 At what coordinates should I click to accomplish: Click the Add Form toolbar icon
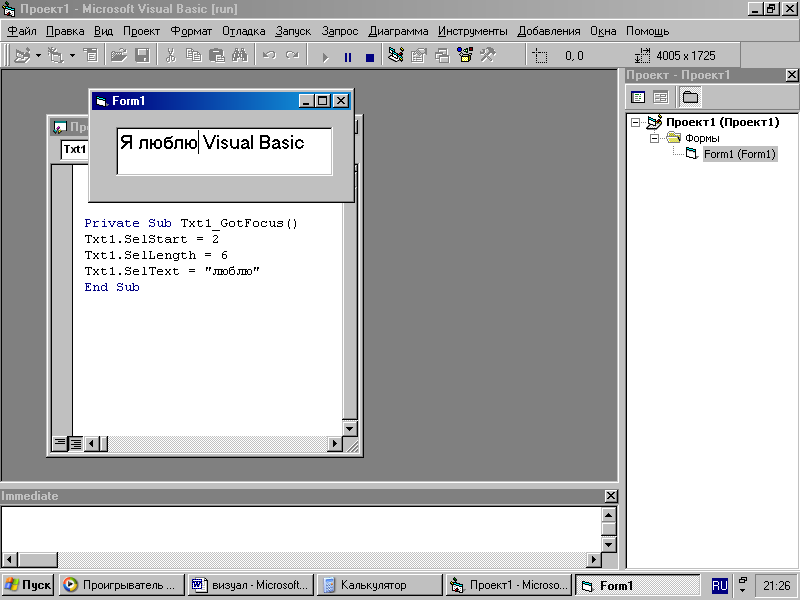pyautogui.click(x=56, y=55)
